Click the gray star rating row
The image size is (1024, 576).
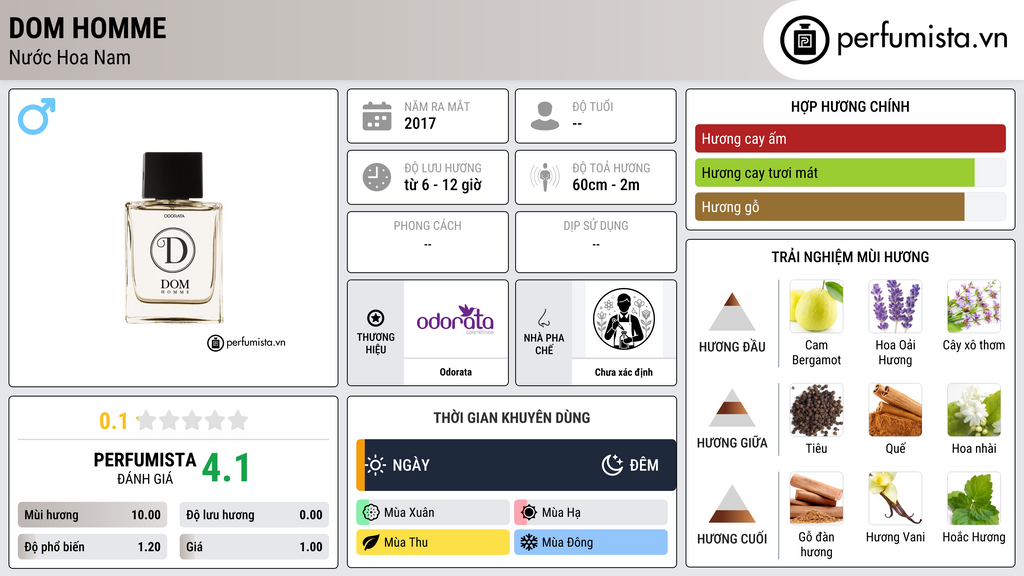(x=193, y=420)
